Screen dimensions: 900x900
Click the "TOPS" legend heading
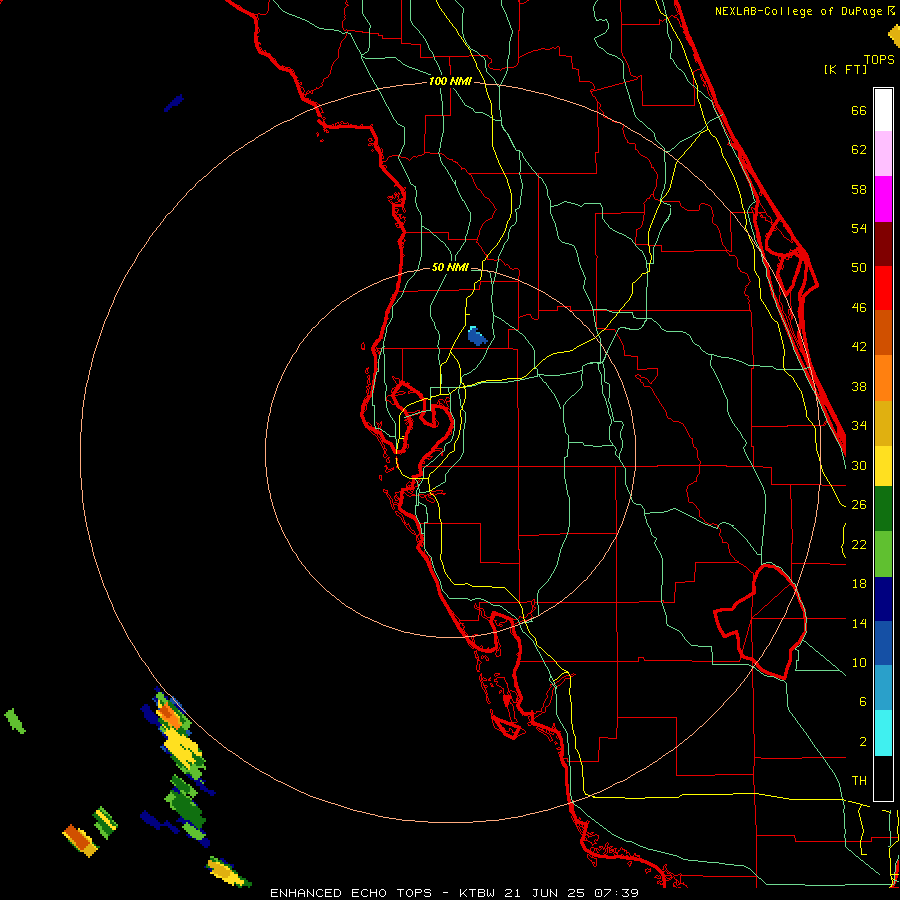(x=879, y=59)
